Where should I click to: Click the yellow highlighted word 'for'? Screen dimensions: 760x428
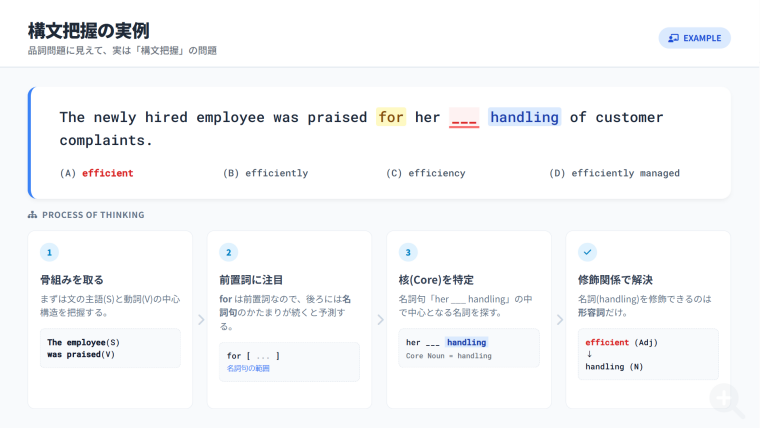tap(391, 117)
